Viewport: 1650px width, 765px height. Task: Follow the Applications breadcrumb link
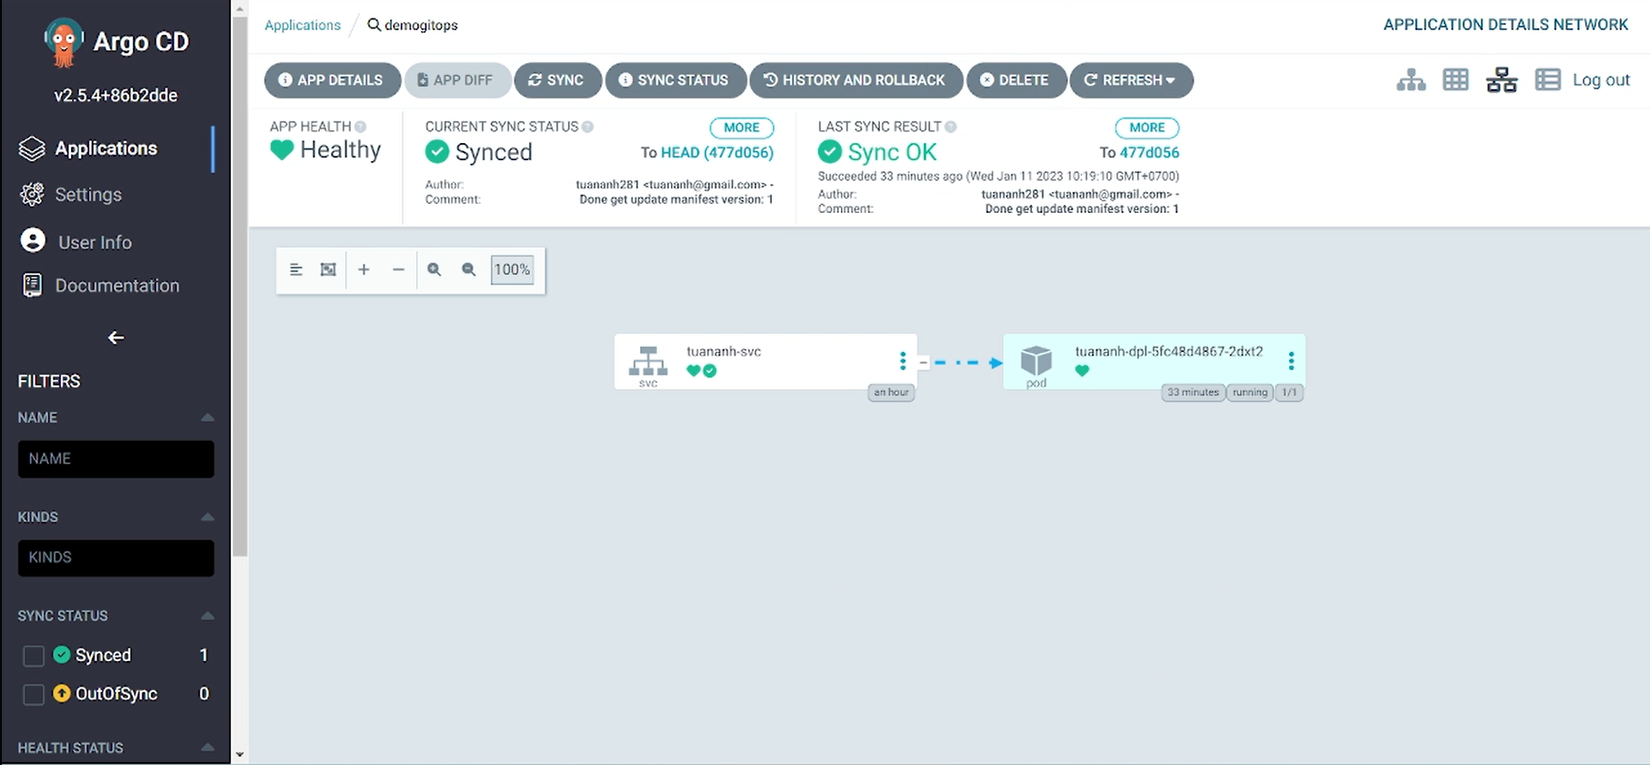pos(302,25)
